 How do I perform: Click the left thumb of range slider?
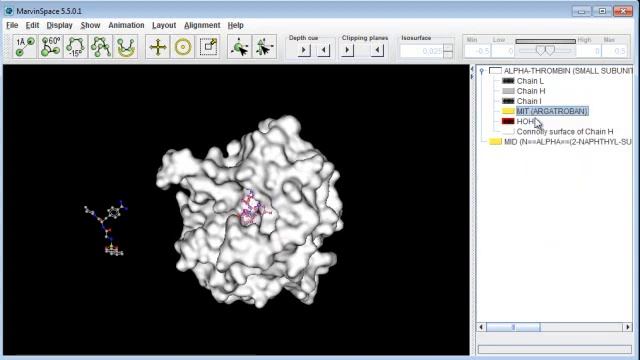[540, 51]
